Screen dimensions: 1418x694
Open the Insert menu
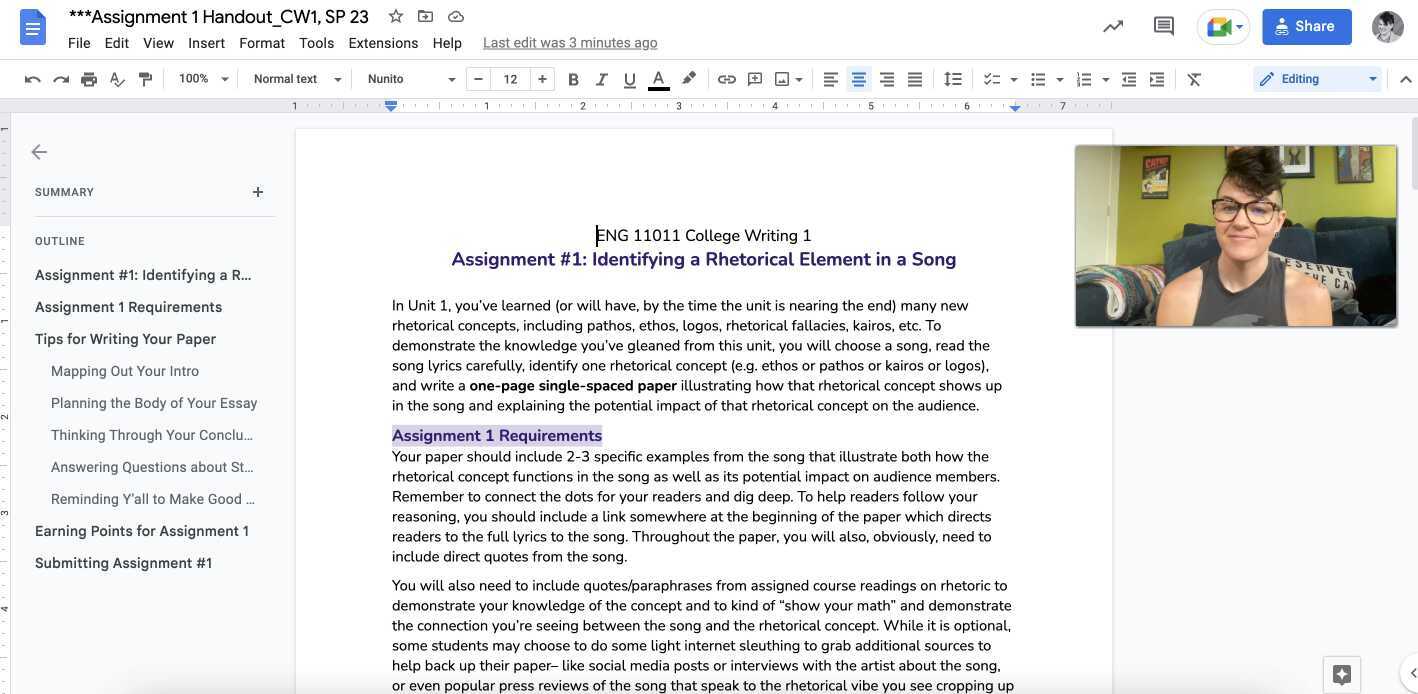[x=206, y=43]
